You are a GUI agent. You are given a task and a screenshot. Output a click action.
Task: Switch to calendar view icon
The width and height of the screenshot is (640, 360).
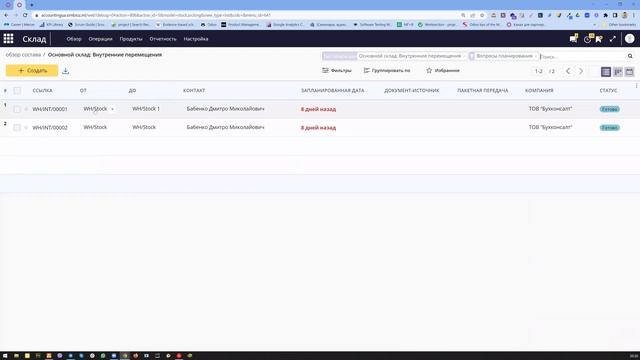coord(629,71)
